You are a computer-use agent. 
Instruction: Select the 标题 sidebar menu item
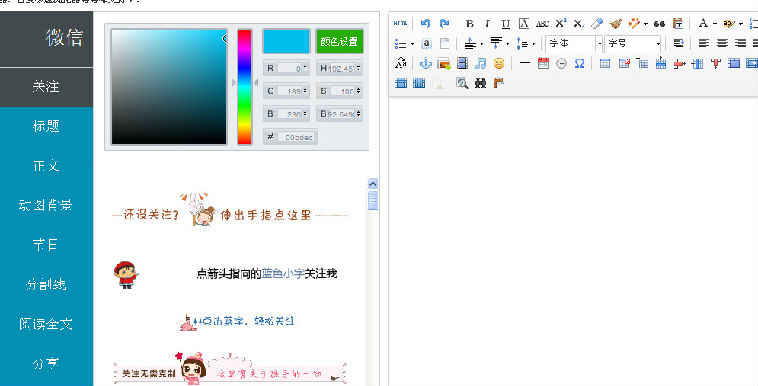[x=46, y=126]
